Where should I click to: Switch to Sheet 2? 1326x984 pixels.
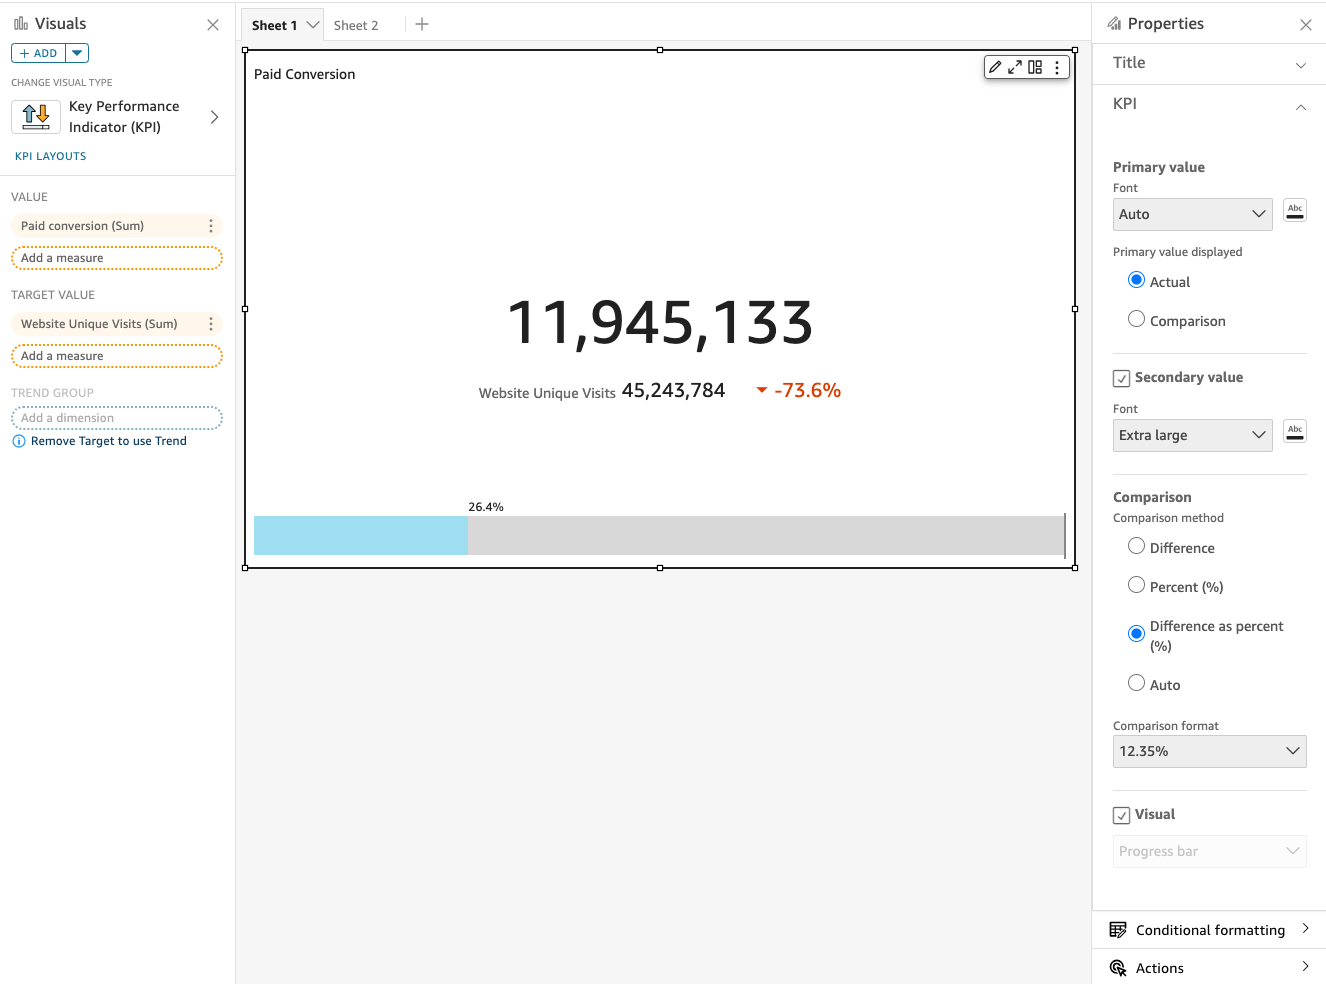(354, 24)
